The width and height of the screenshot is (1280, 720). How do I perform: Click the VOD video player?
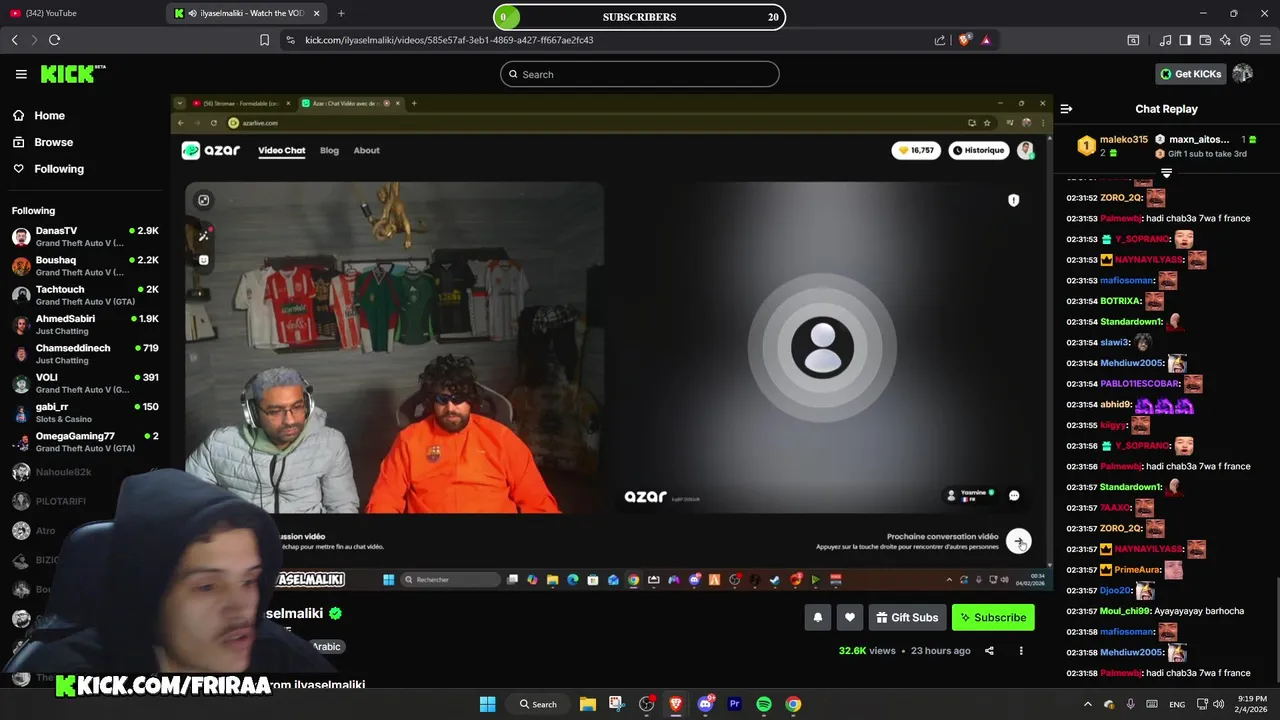click(x=611, y=343)
